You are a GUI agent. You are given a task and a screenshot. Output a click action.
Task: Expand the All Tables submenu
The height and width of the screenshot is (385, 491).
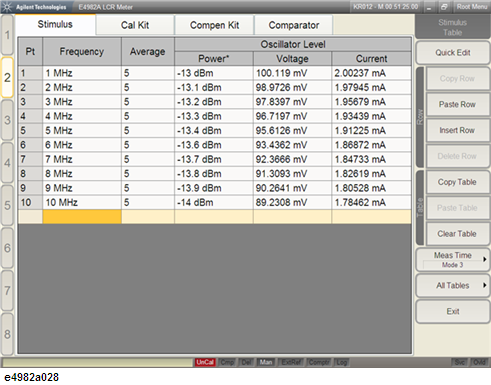click(x=453, y=286)
